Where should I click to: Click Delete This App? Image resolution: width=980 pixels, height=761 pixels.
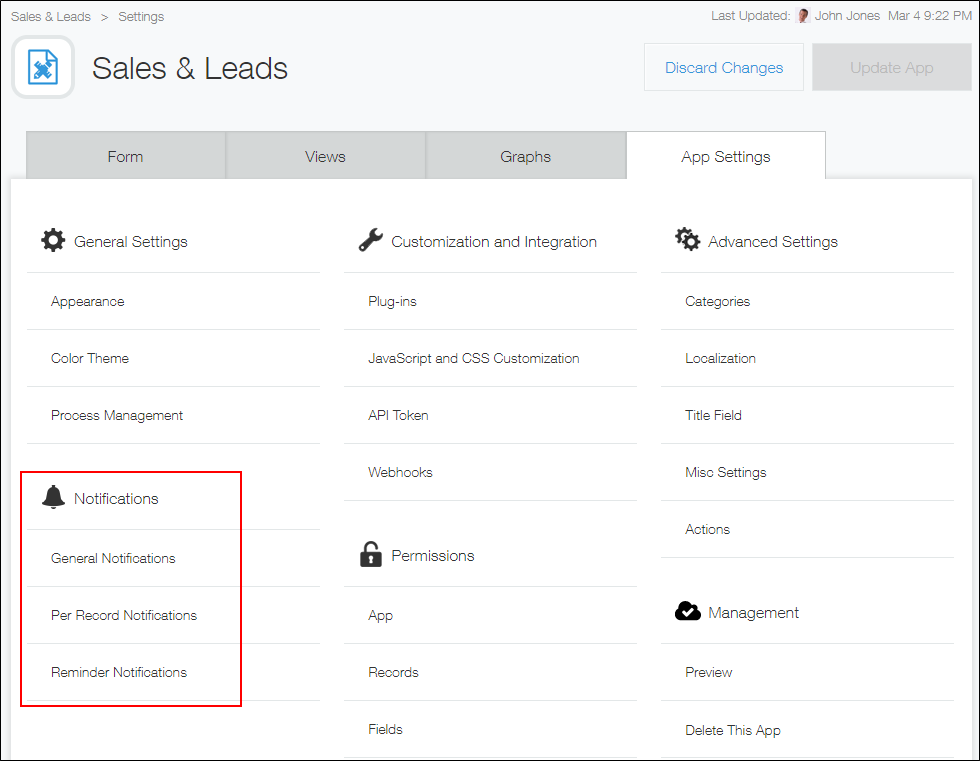coord(733,730)
